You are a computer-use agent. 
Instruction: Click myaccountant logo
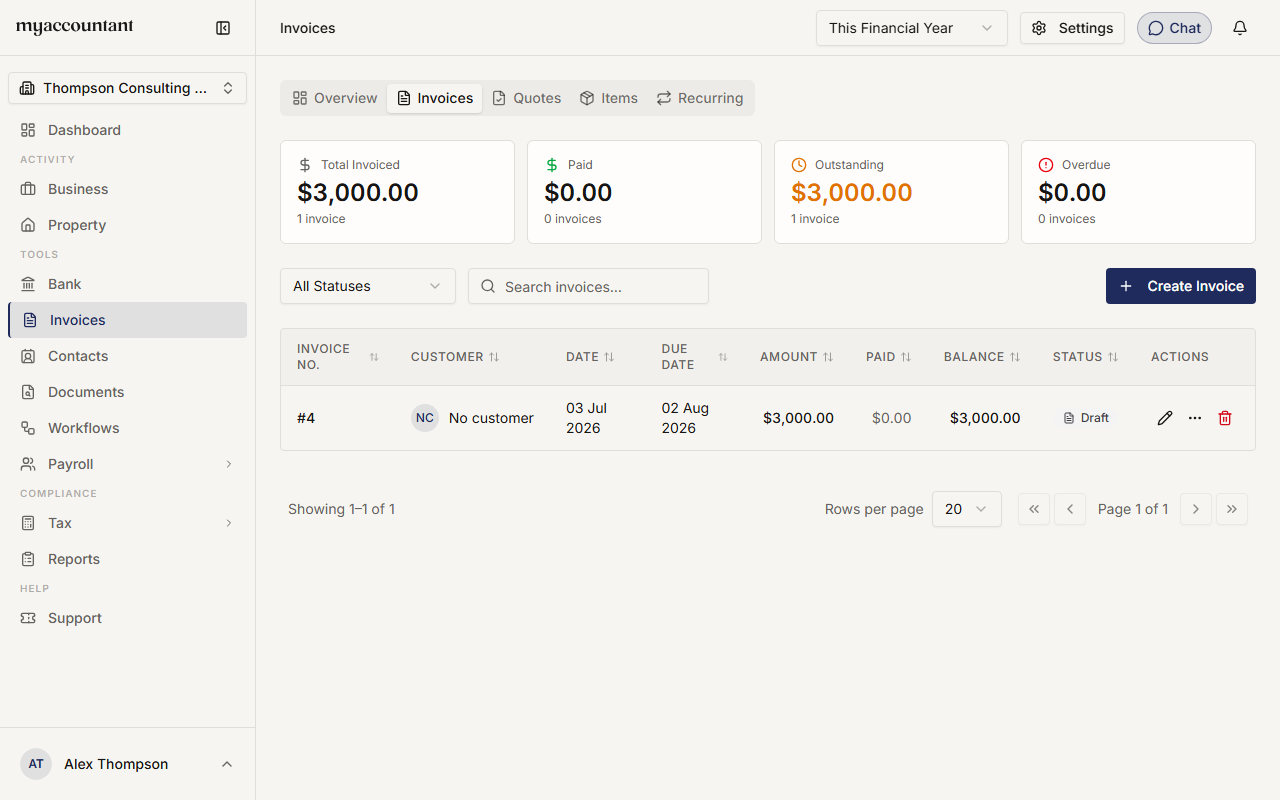[75, 27]
